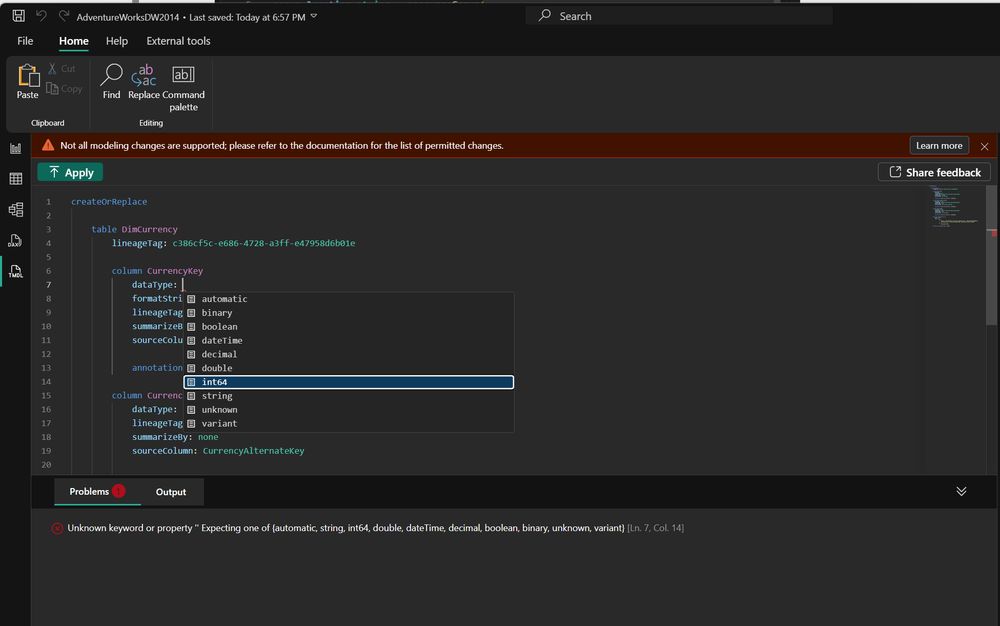
Task: Select decimal from autocomplete list
Action: pos(348,354)
